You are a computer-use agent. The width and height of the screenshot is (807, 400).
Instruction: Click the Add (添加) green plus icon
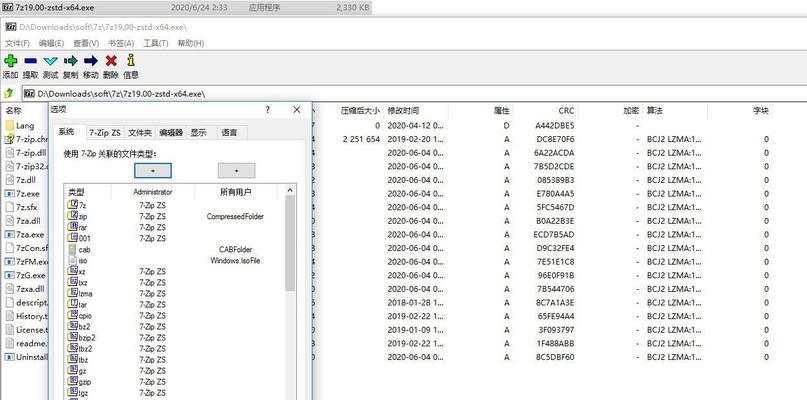(x=10, y=61)
